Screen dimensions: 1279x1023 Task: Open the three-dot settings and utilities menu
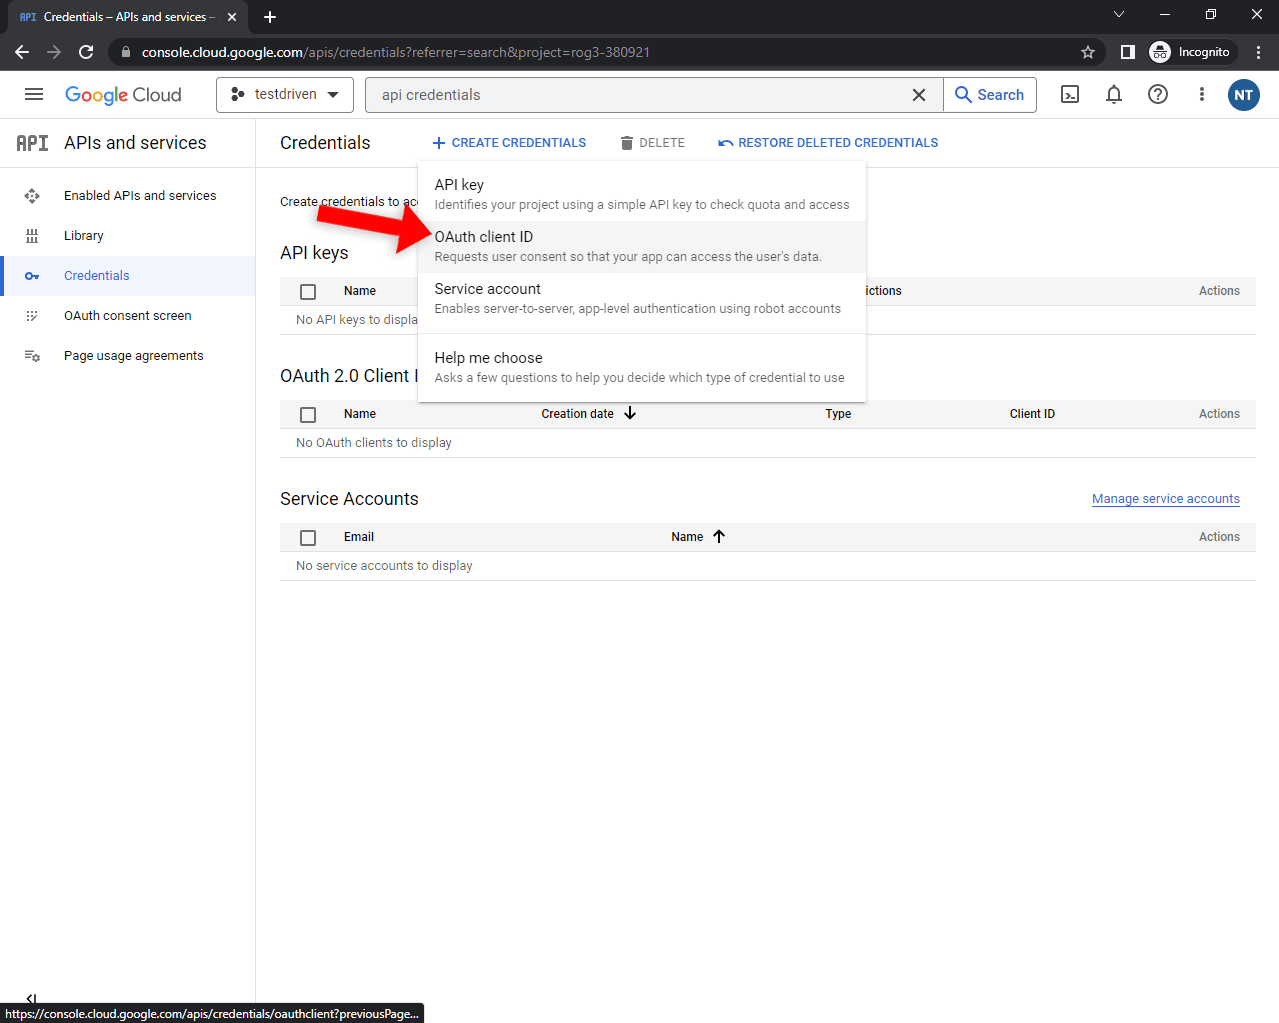(1202, 95)
